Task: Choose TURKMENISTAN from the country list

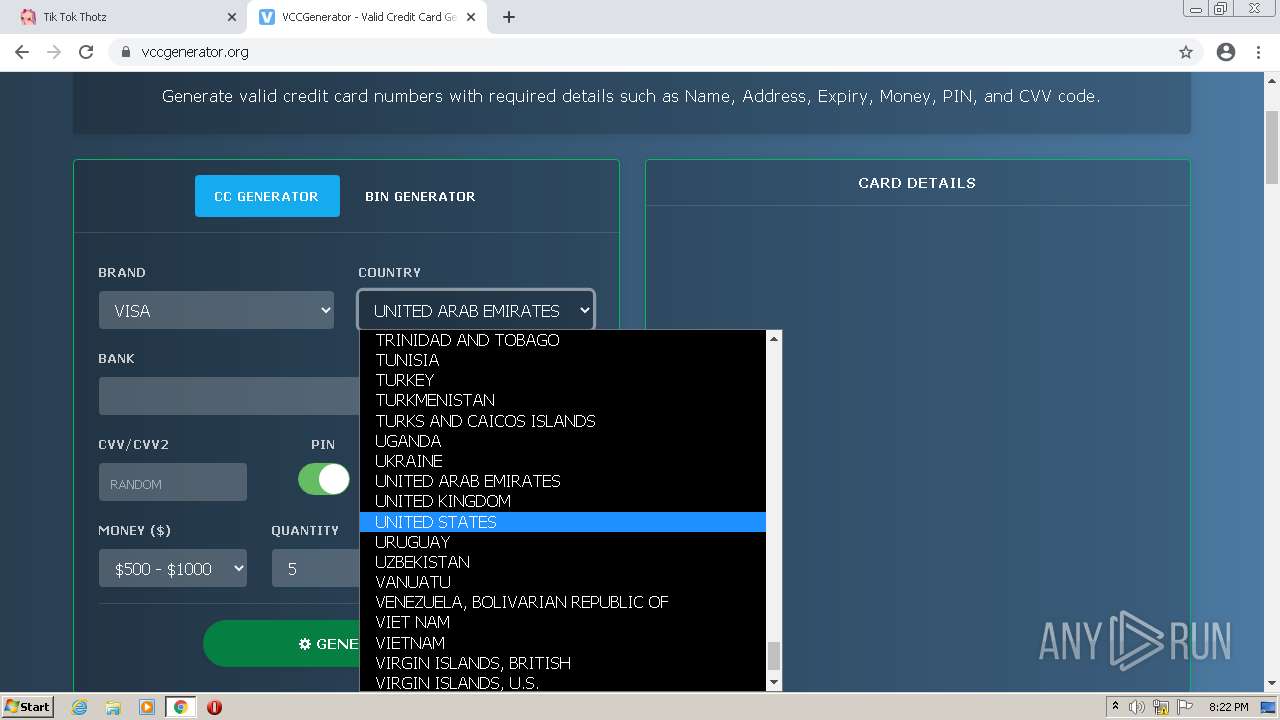Action: [x=563, y=400]
